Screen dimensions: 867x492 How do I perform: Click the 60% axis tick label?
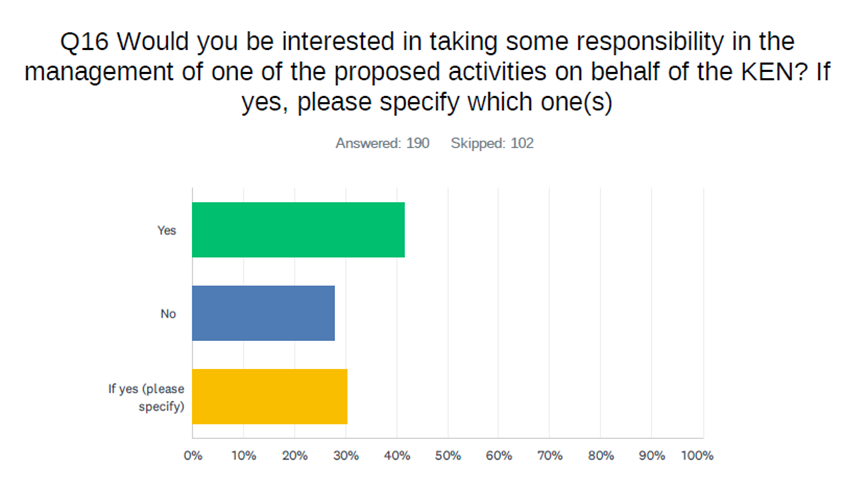(x=498, y=456)
